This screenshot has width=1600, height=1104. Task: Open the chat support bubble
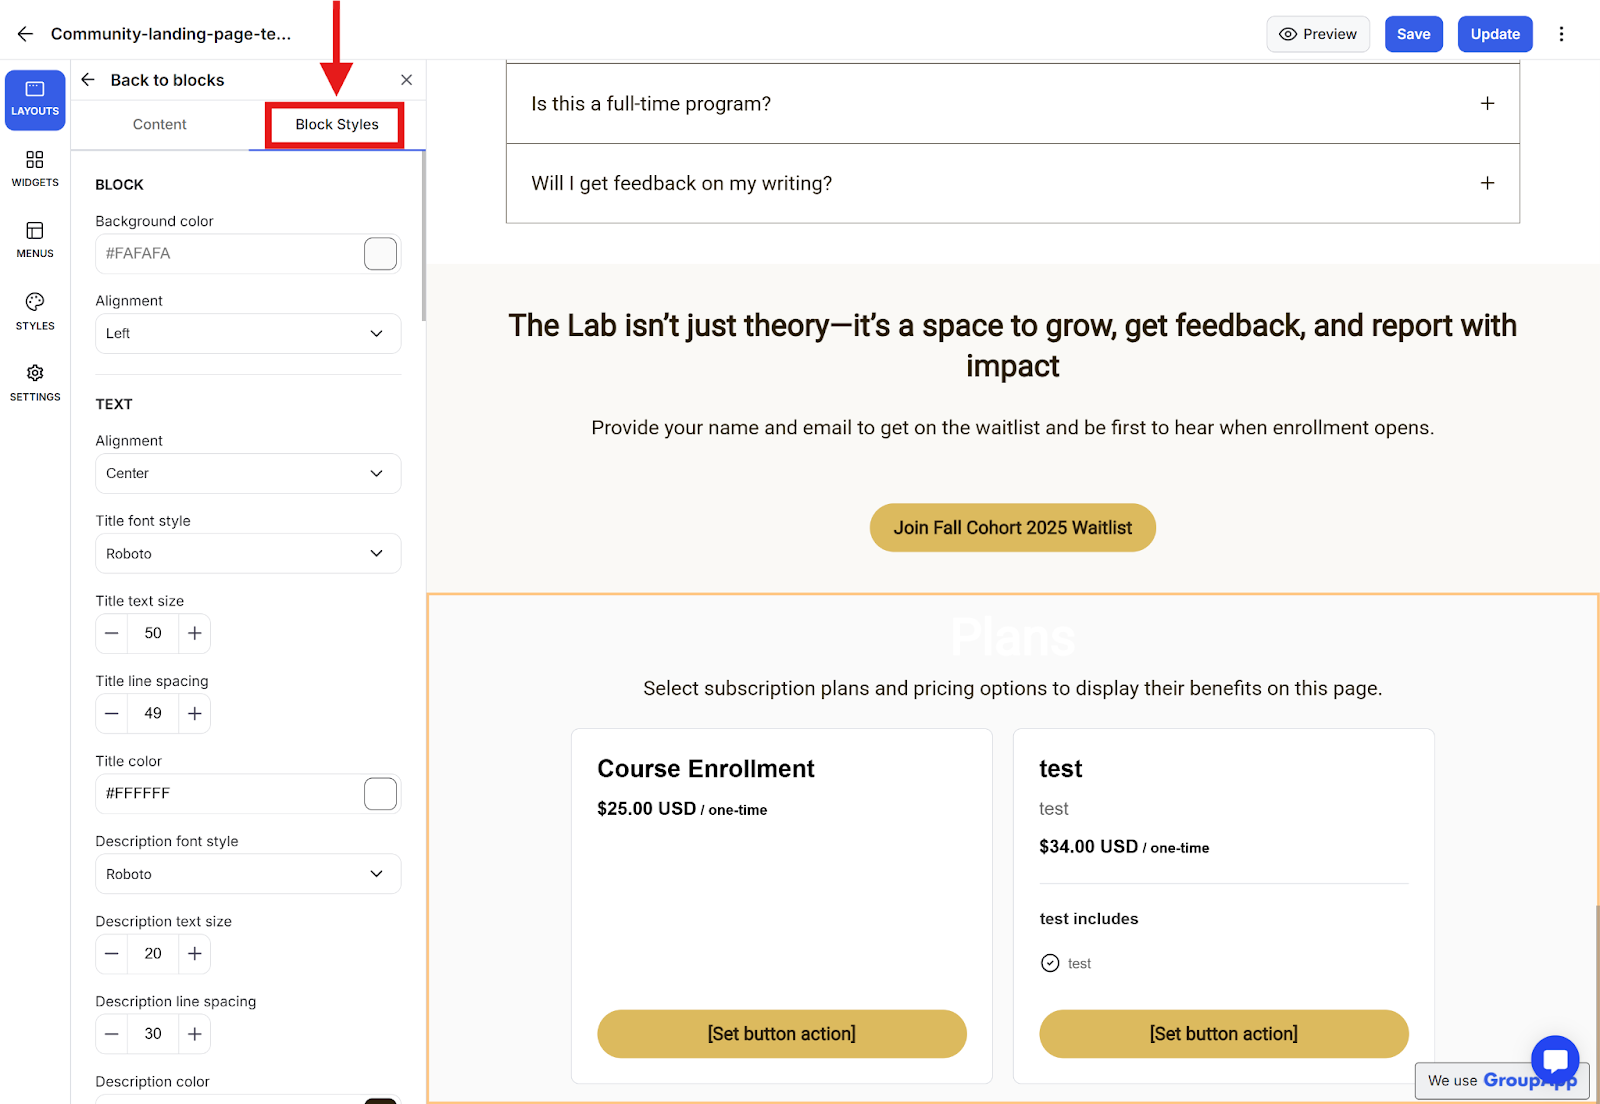(1555, 1060)
